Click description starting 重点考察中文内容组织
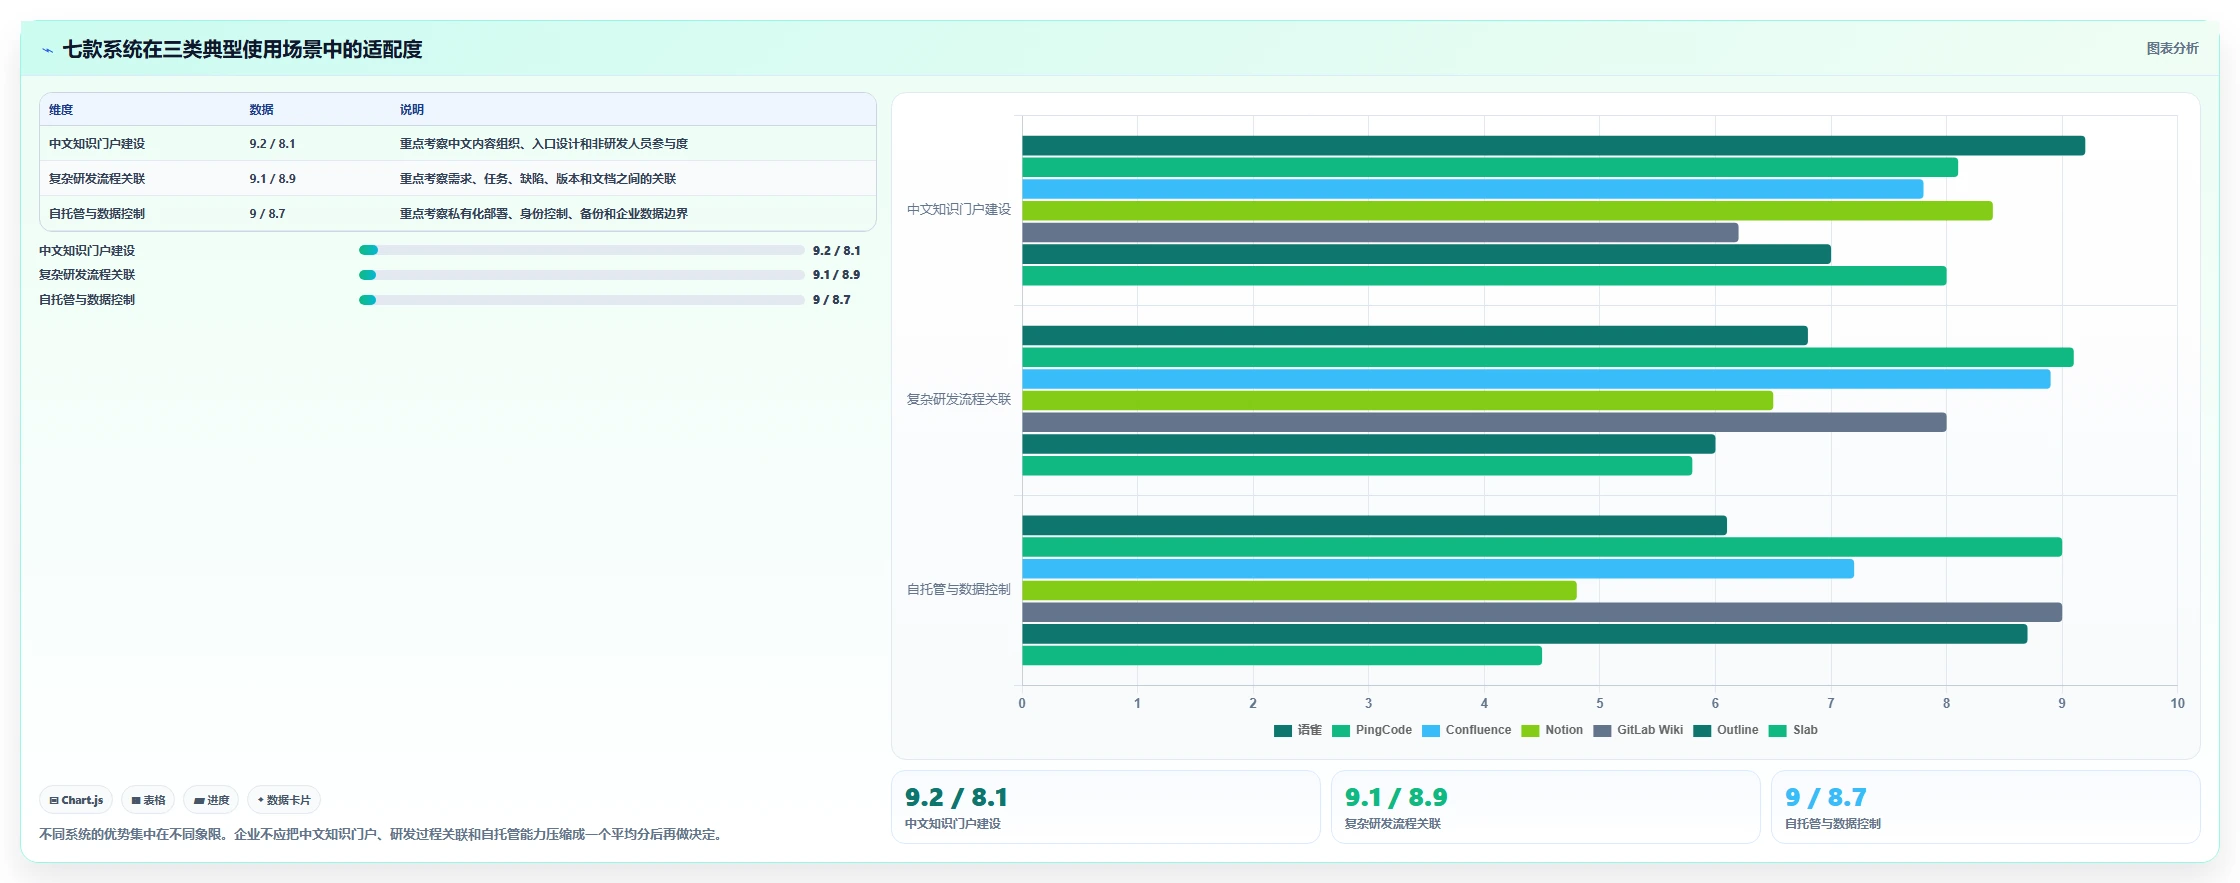Viewport: 2240px width, 883px height. pyautogui.click(x=544, y=144)
